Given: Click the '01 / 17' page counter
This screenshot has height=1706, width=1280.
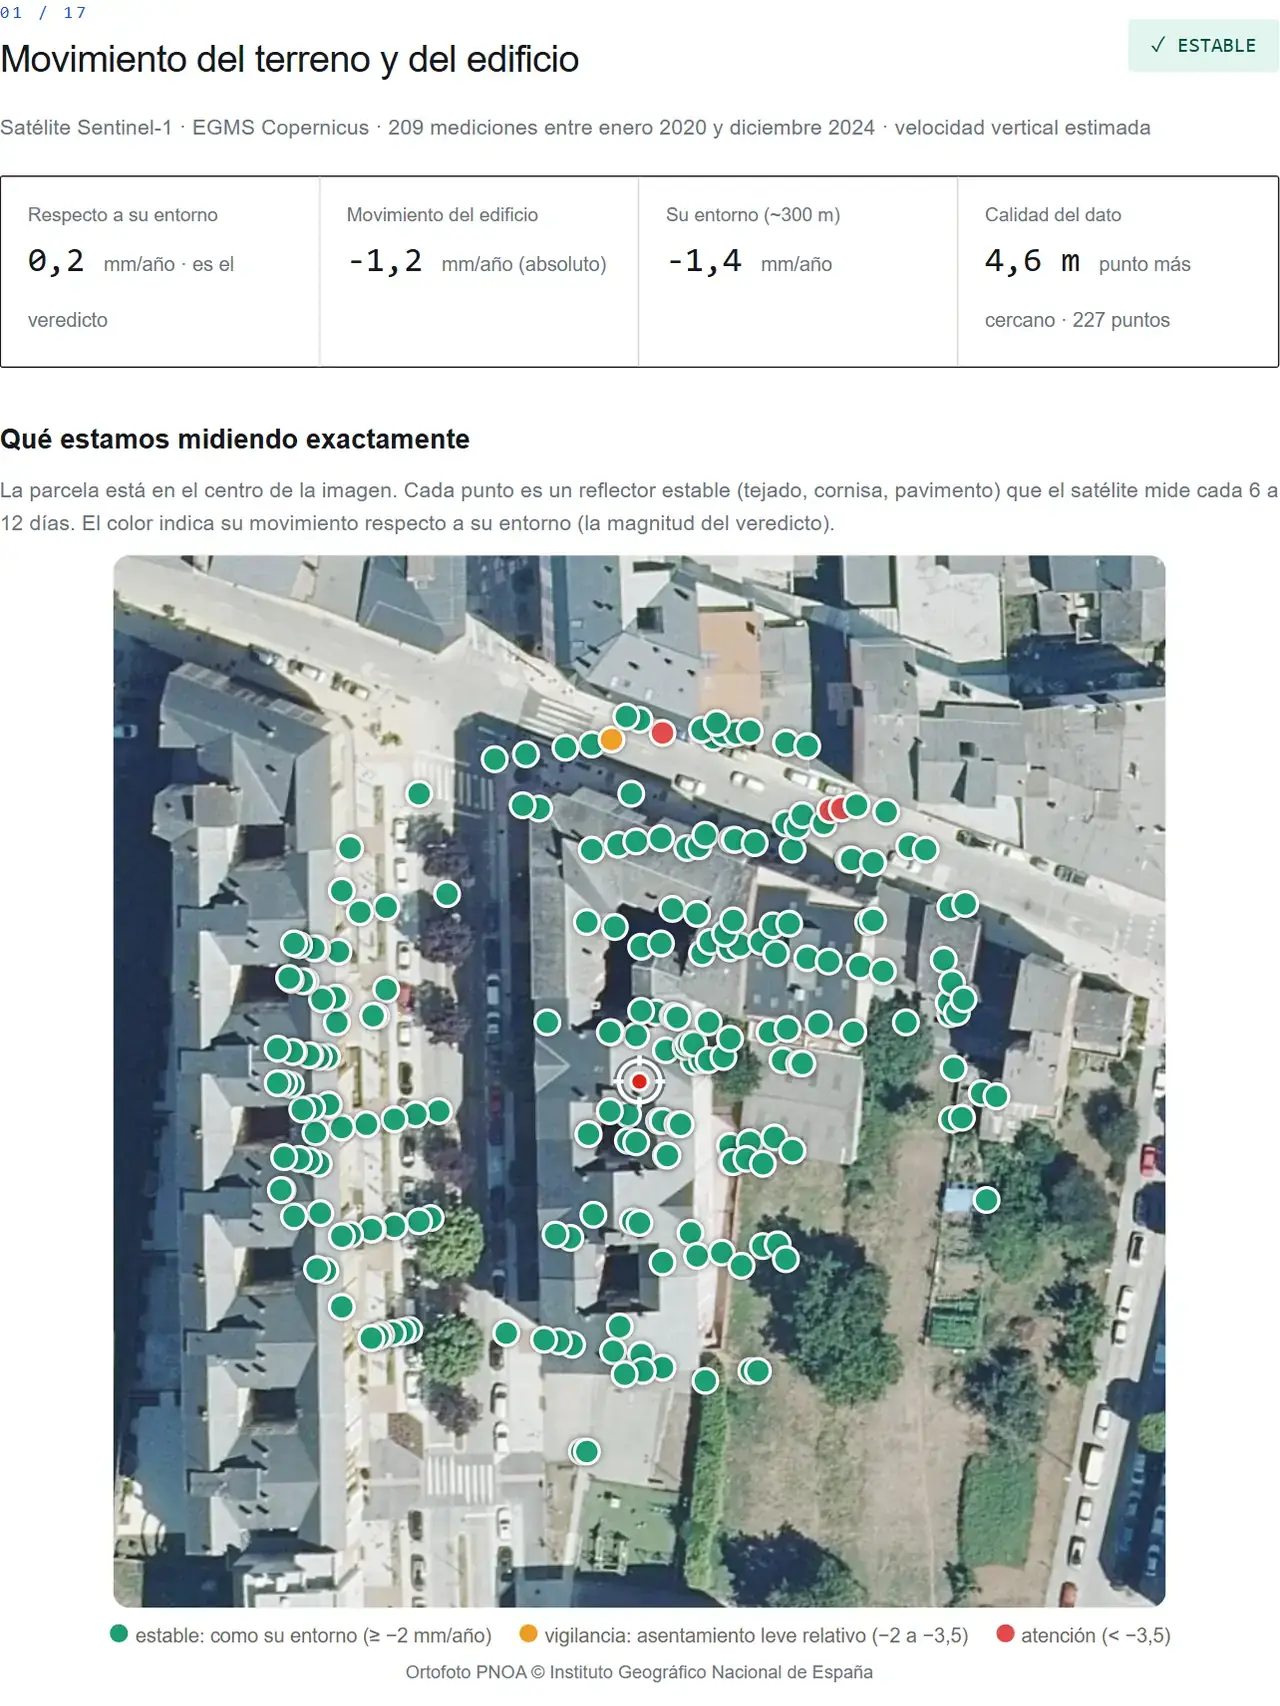Looking at the screenshot, I should pyautogui.click(x=43, y=12).
